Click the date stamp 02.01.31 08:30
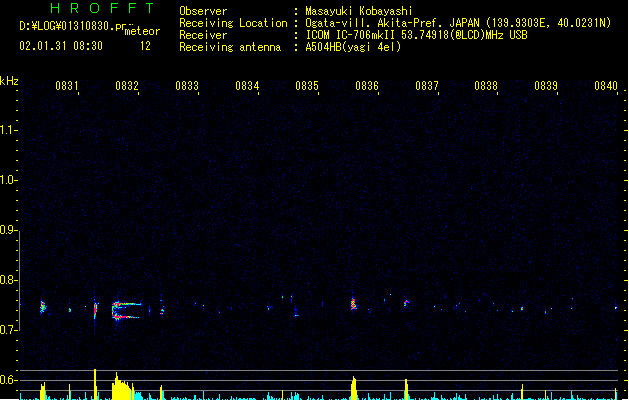The height and width of the screenshot is (400, 629). pos(61,46)
